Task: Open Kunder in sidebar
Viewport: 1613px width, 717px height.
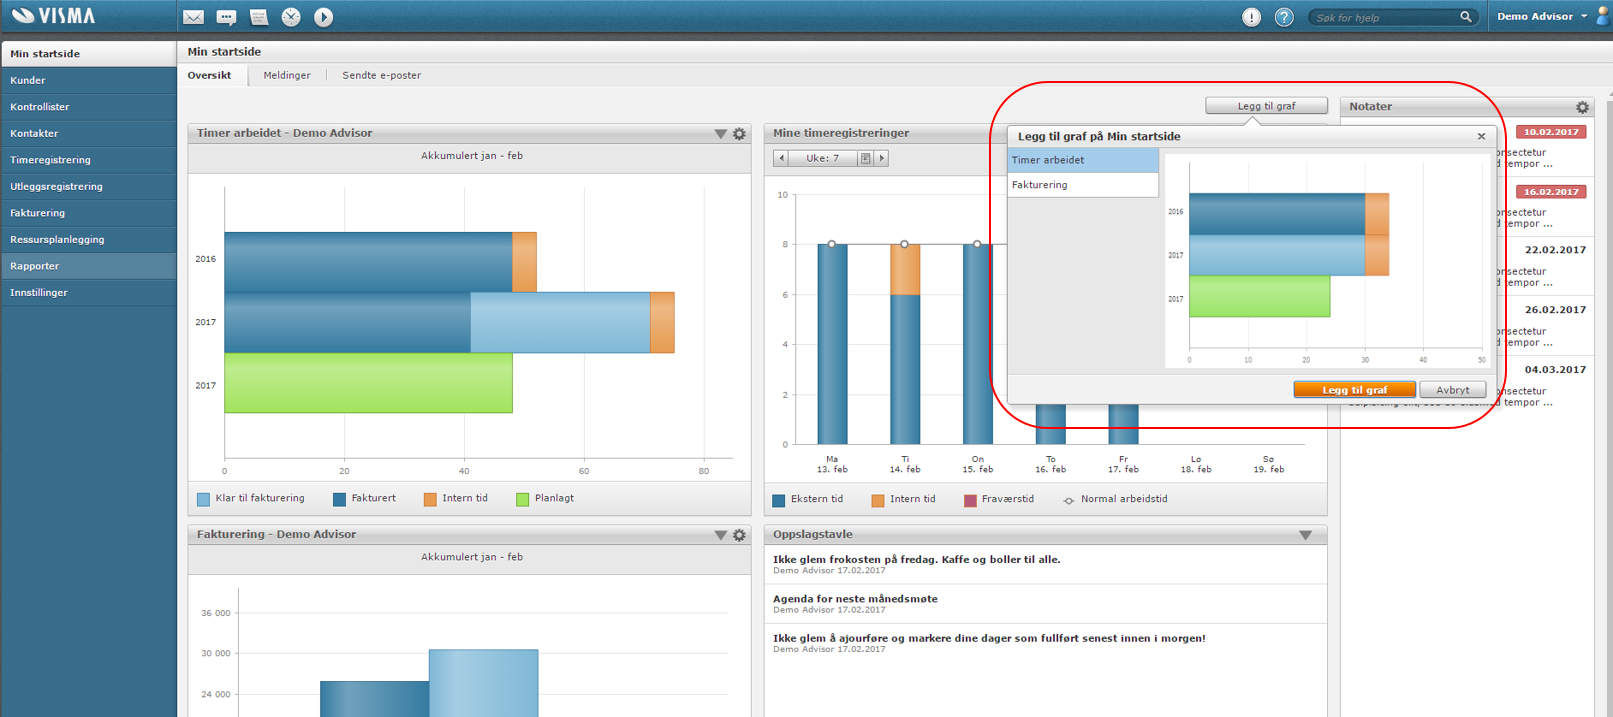Action: (x=88, y=80)
